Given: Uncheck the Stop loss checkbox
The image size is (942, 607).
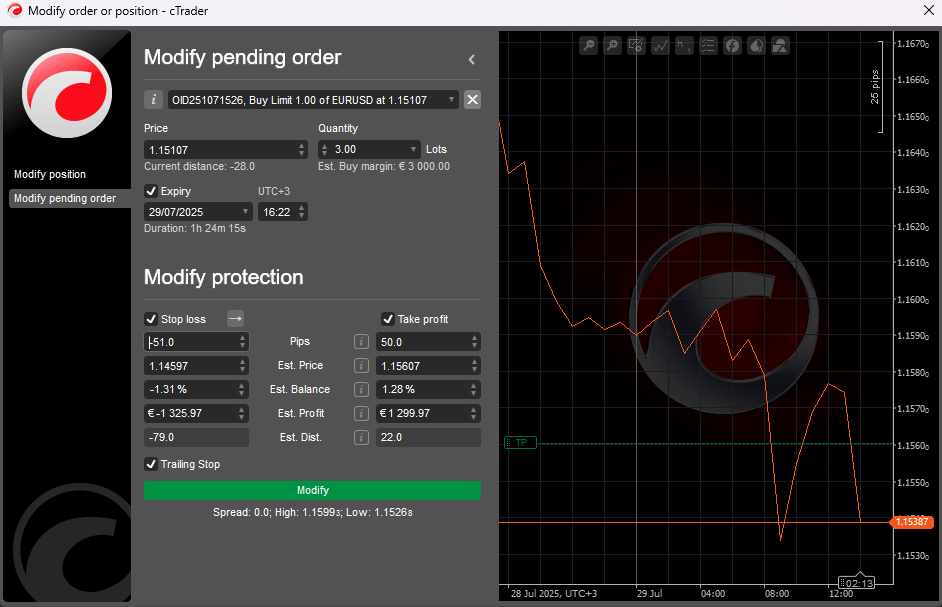Looking at the screenshot, I should point(151,319).
